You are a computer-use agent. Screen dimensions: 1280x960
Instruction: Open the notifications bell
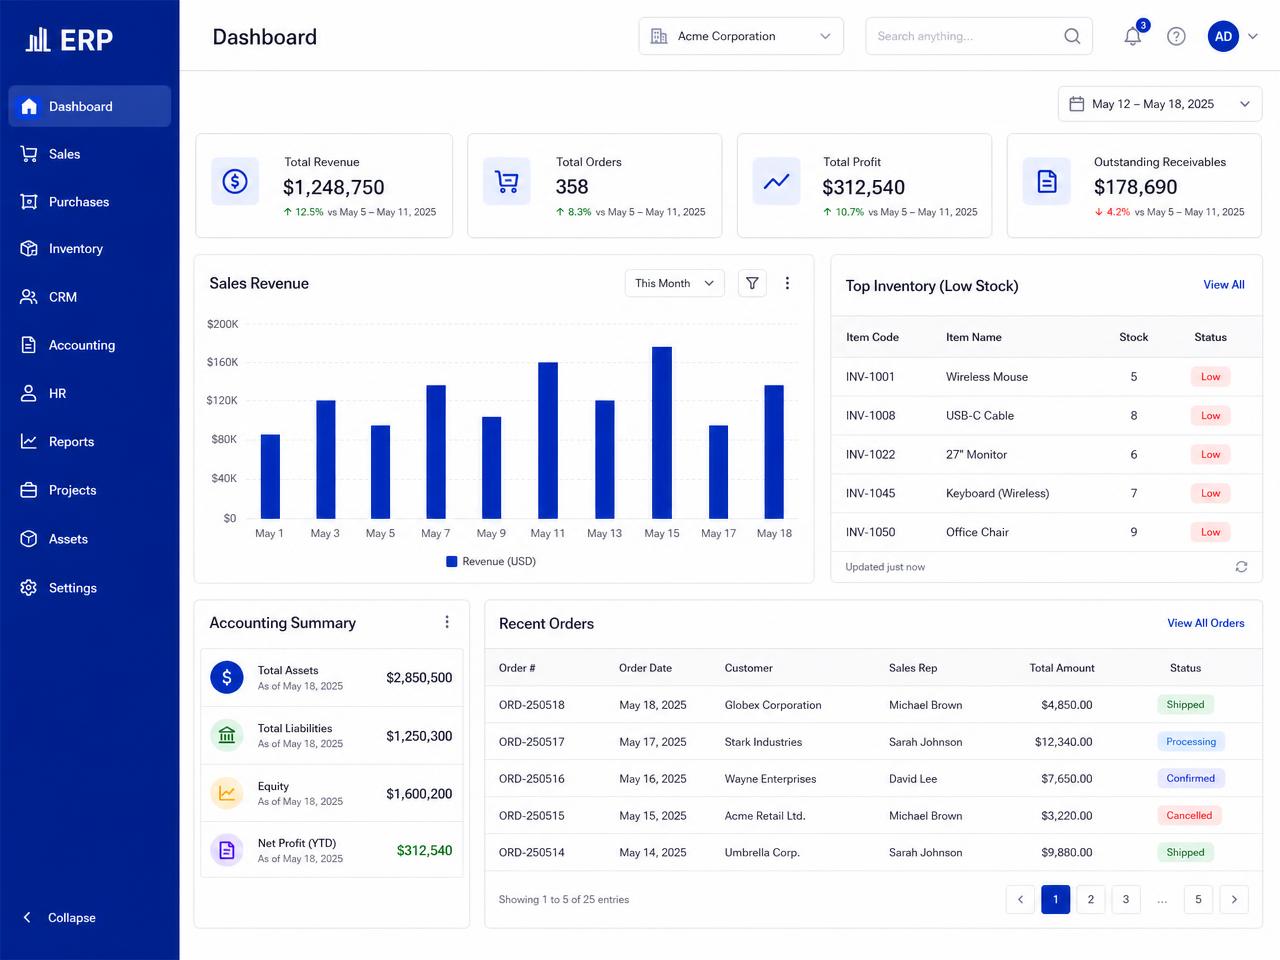1133,36
